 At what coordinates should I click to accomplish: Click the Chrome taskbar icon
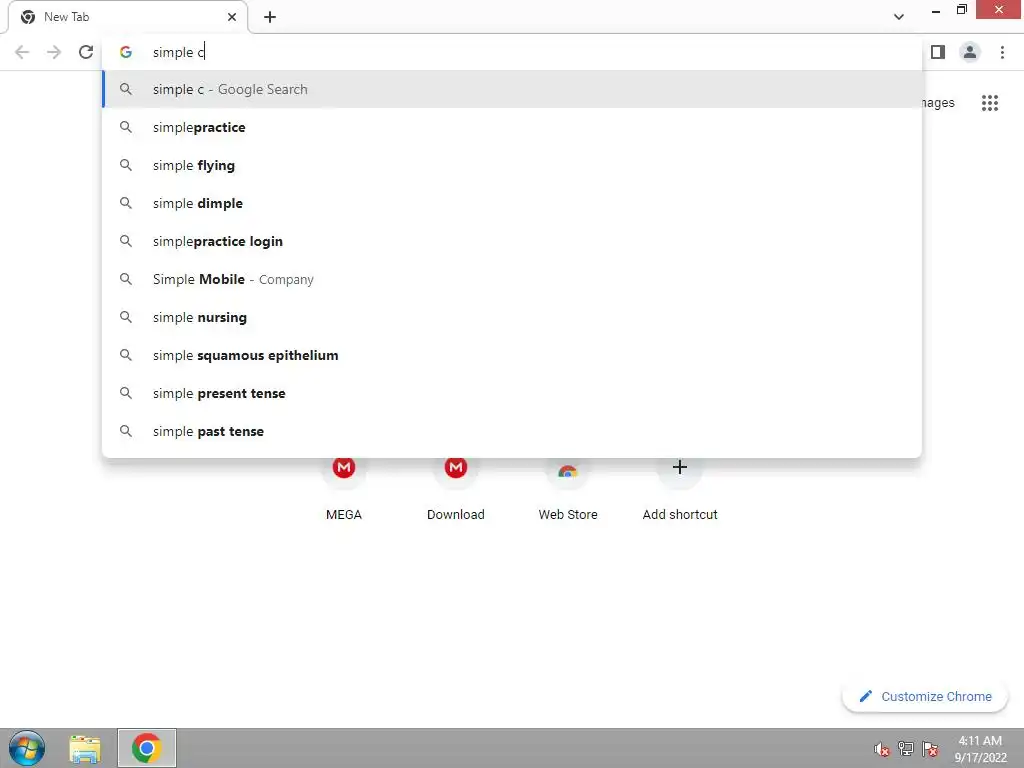(146, 748)
